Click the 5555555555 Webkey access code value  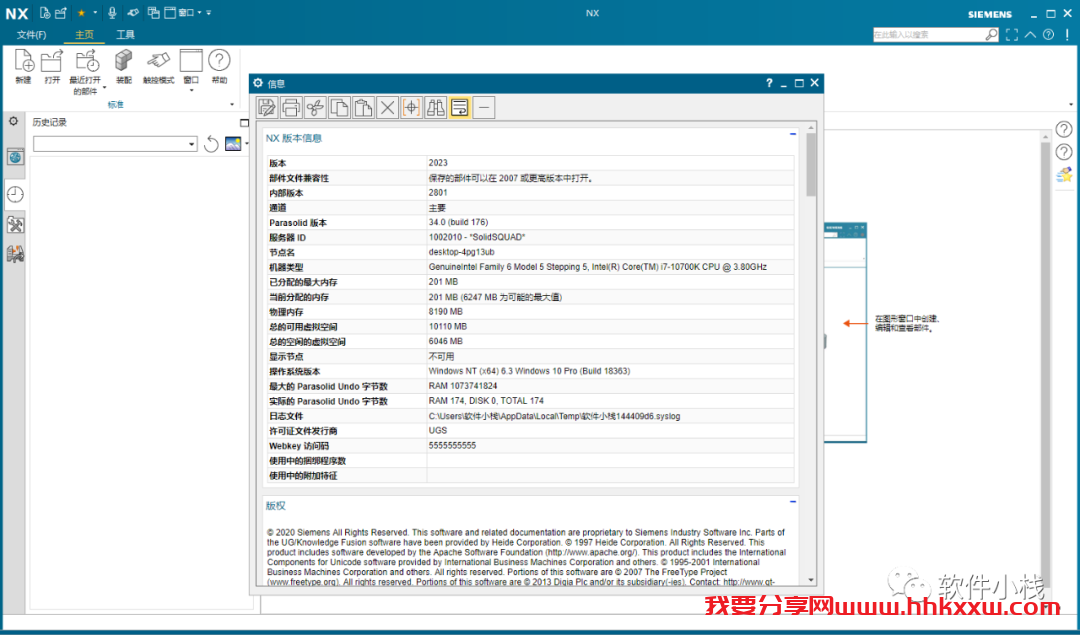click(453, 446)
